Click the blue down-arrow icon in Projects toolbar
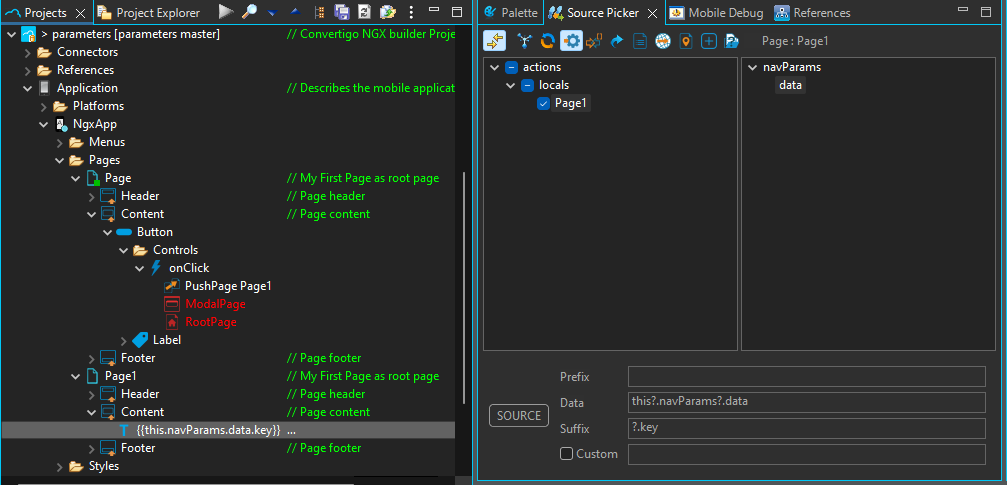This screenshot has height=485, width=1007. click(272, 12)
